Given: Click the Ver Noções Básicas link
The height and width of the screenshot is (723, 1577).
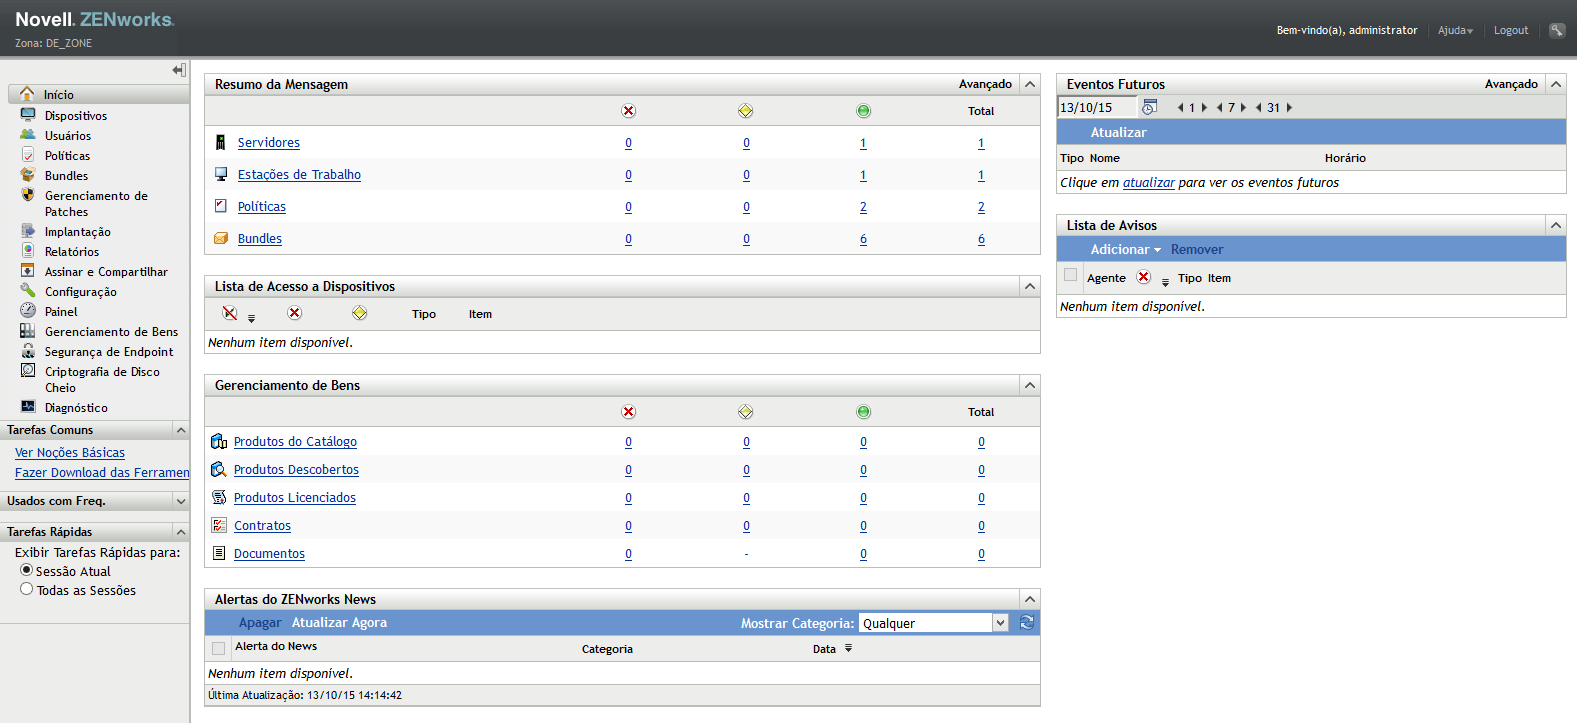Looking at the screenshot, I should coord(70,453).
